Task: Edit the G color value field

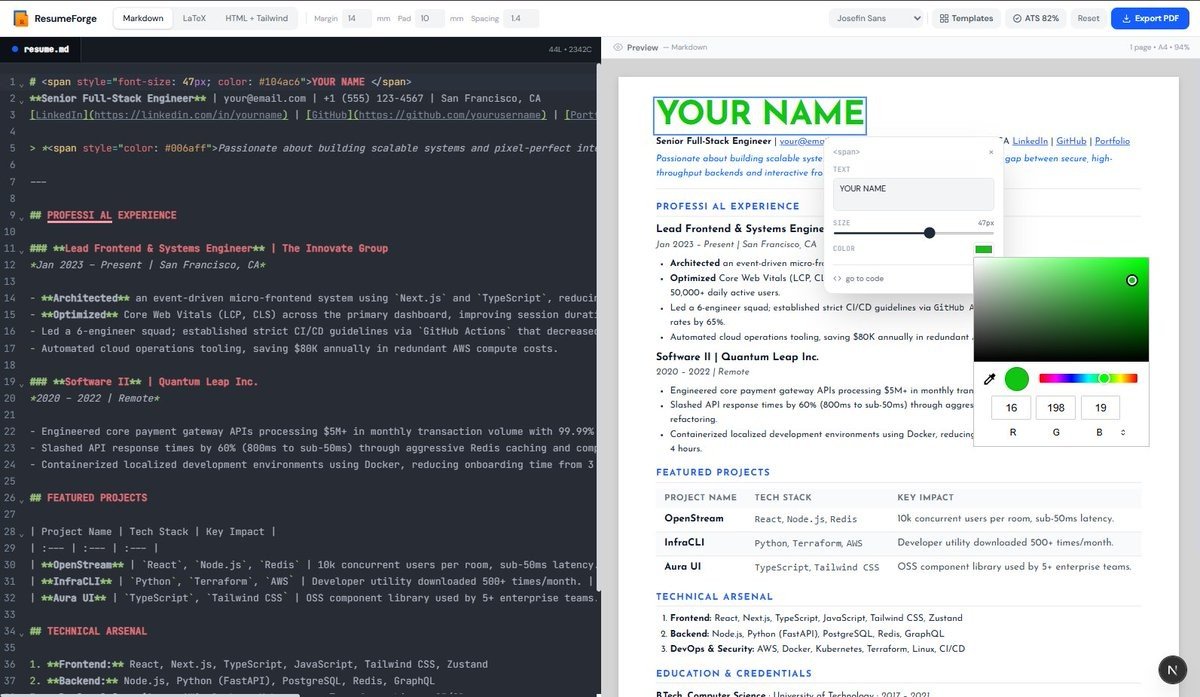Action: coord(1056,407)
